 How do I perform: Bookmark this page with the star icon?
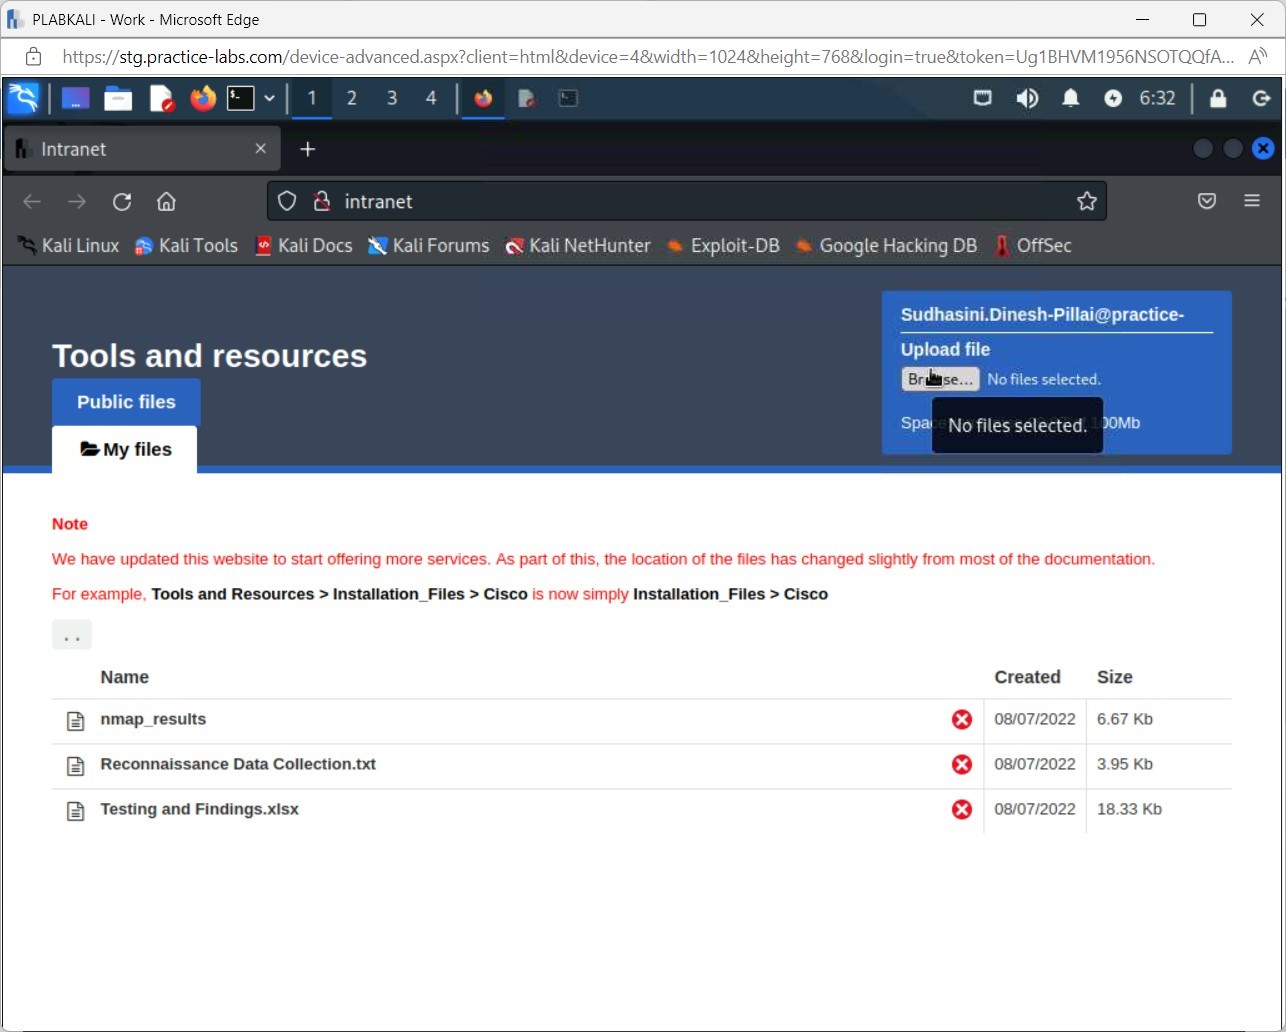click(1086, 202)
